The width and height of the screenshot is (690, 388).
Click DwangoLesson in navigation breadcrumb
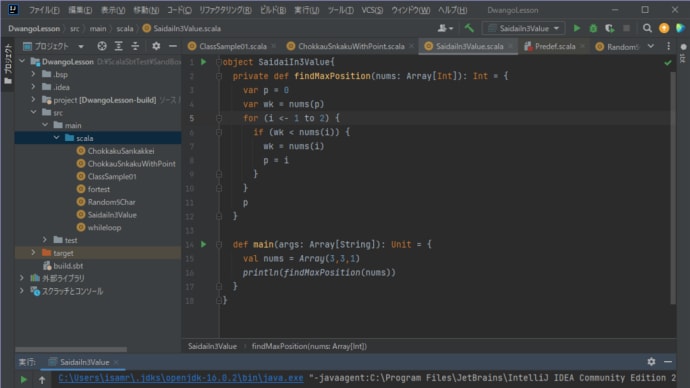[x=34, y=29]
